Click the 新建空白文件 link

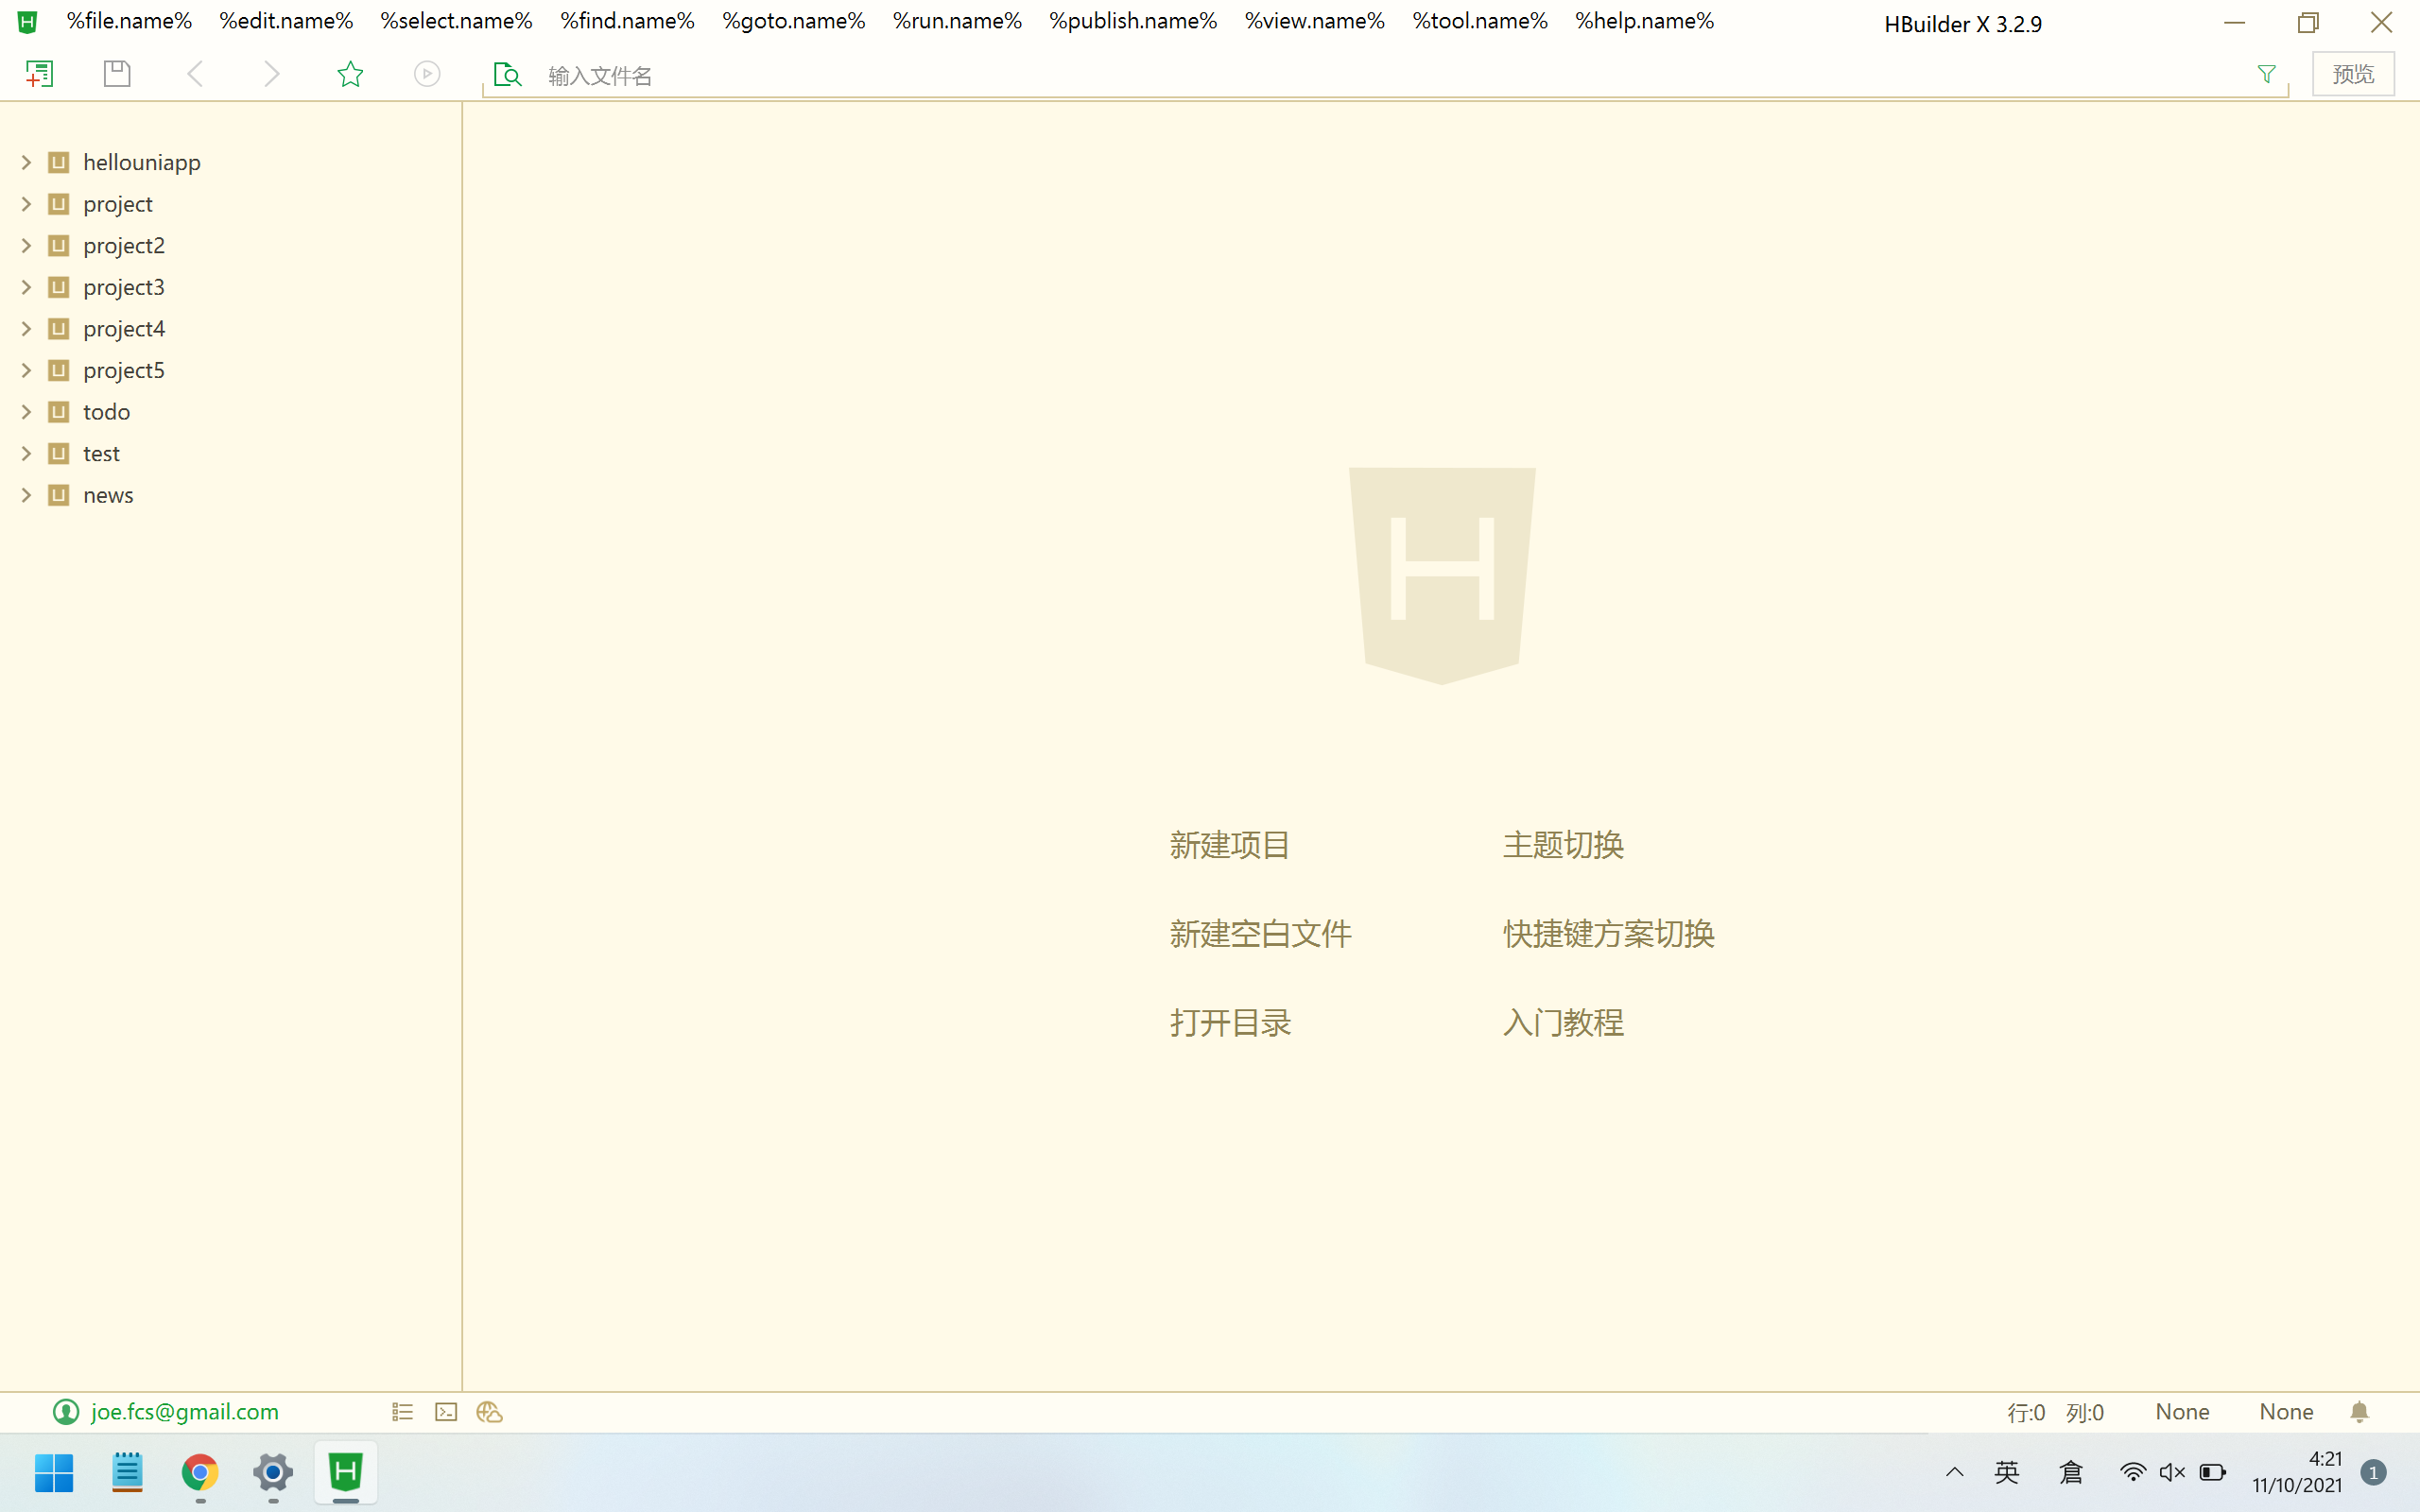[1261, 934]
